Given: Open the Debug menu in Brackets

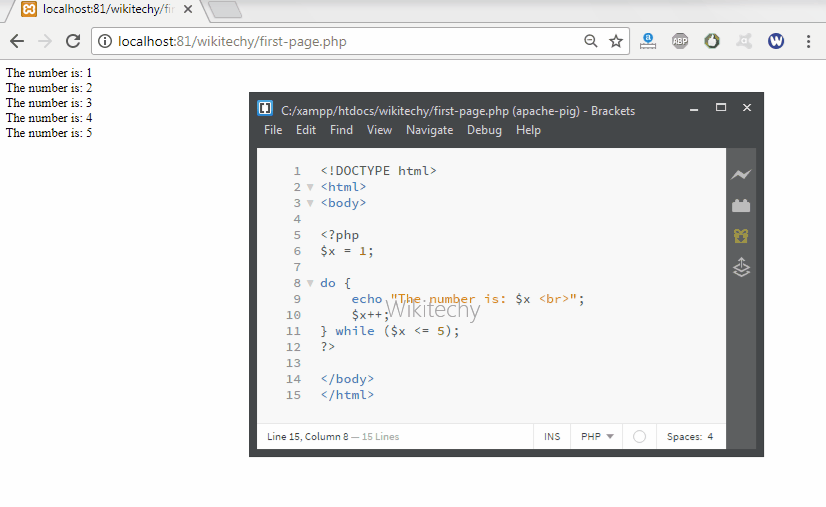Looking at the screenshot, I should point(484,130).
